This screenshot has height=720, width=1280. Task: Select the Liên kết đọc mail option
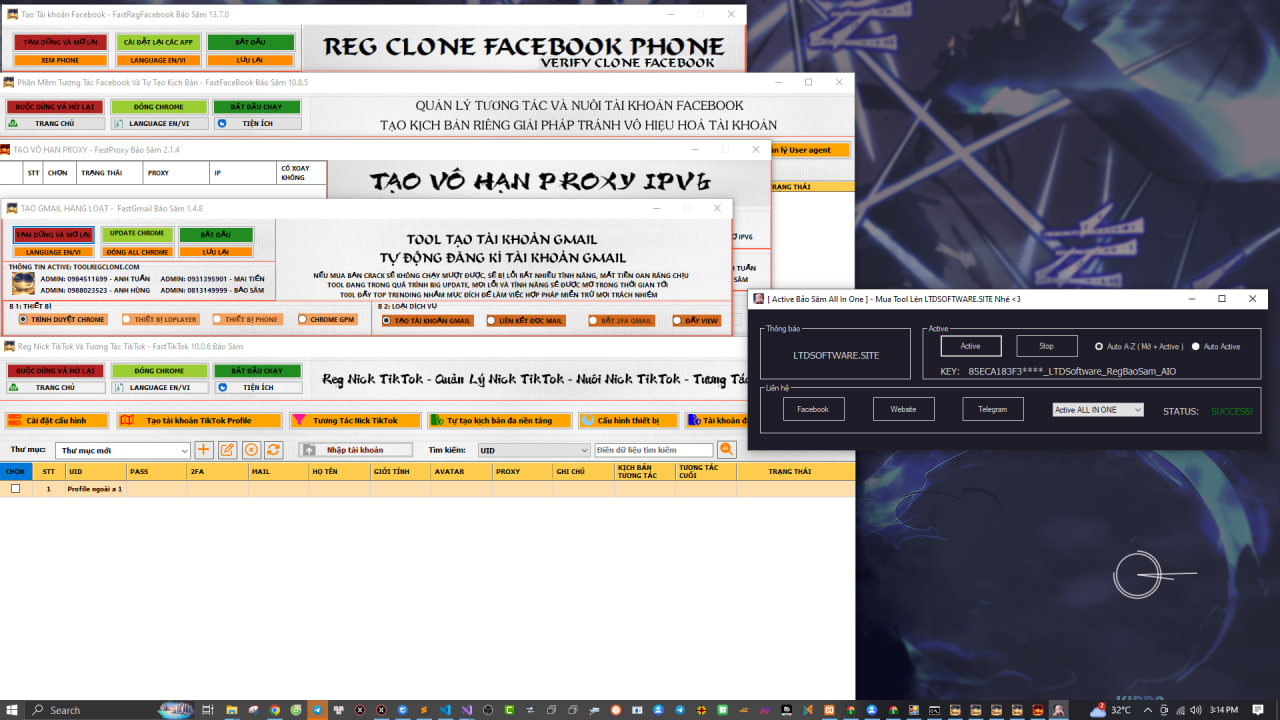click(492, 321)
